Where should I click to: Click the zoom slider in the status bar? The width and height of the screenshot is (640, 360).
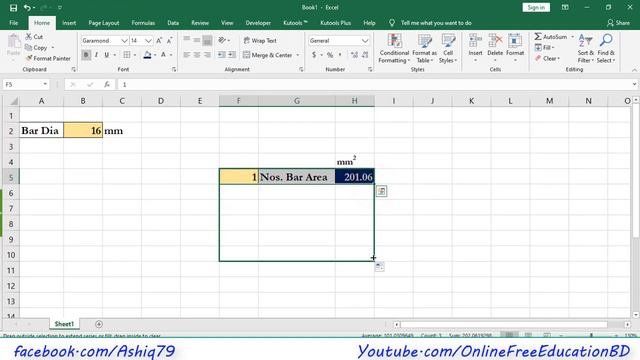click(591, 335)
